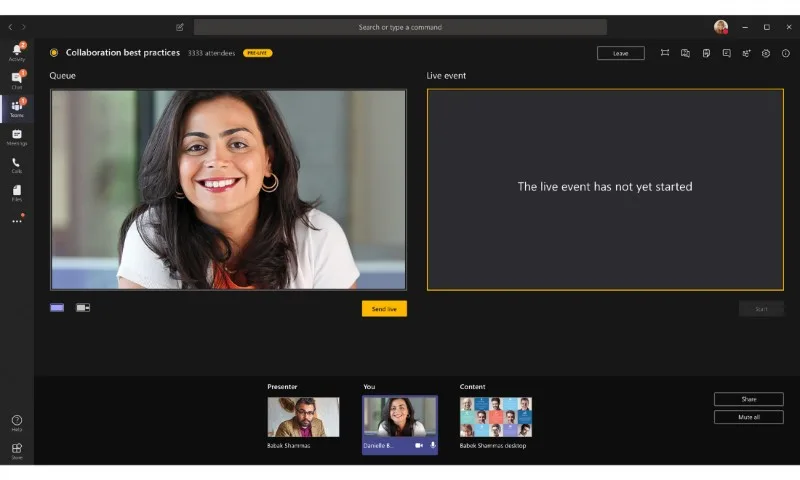This screenshot has width=800, height=480.
Task: Open the add participants icon
Action: click(x=746, y=53)
